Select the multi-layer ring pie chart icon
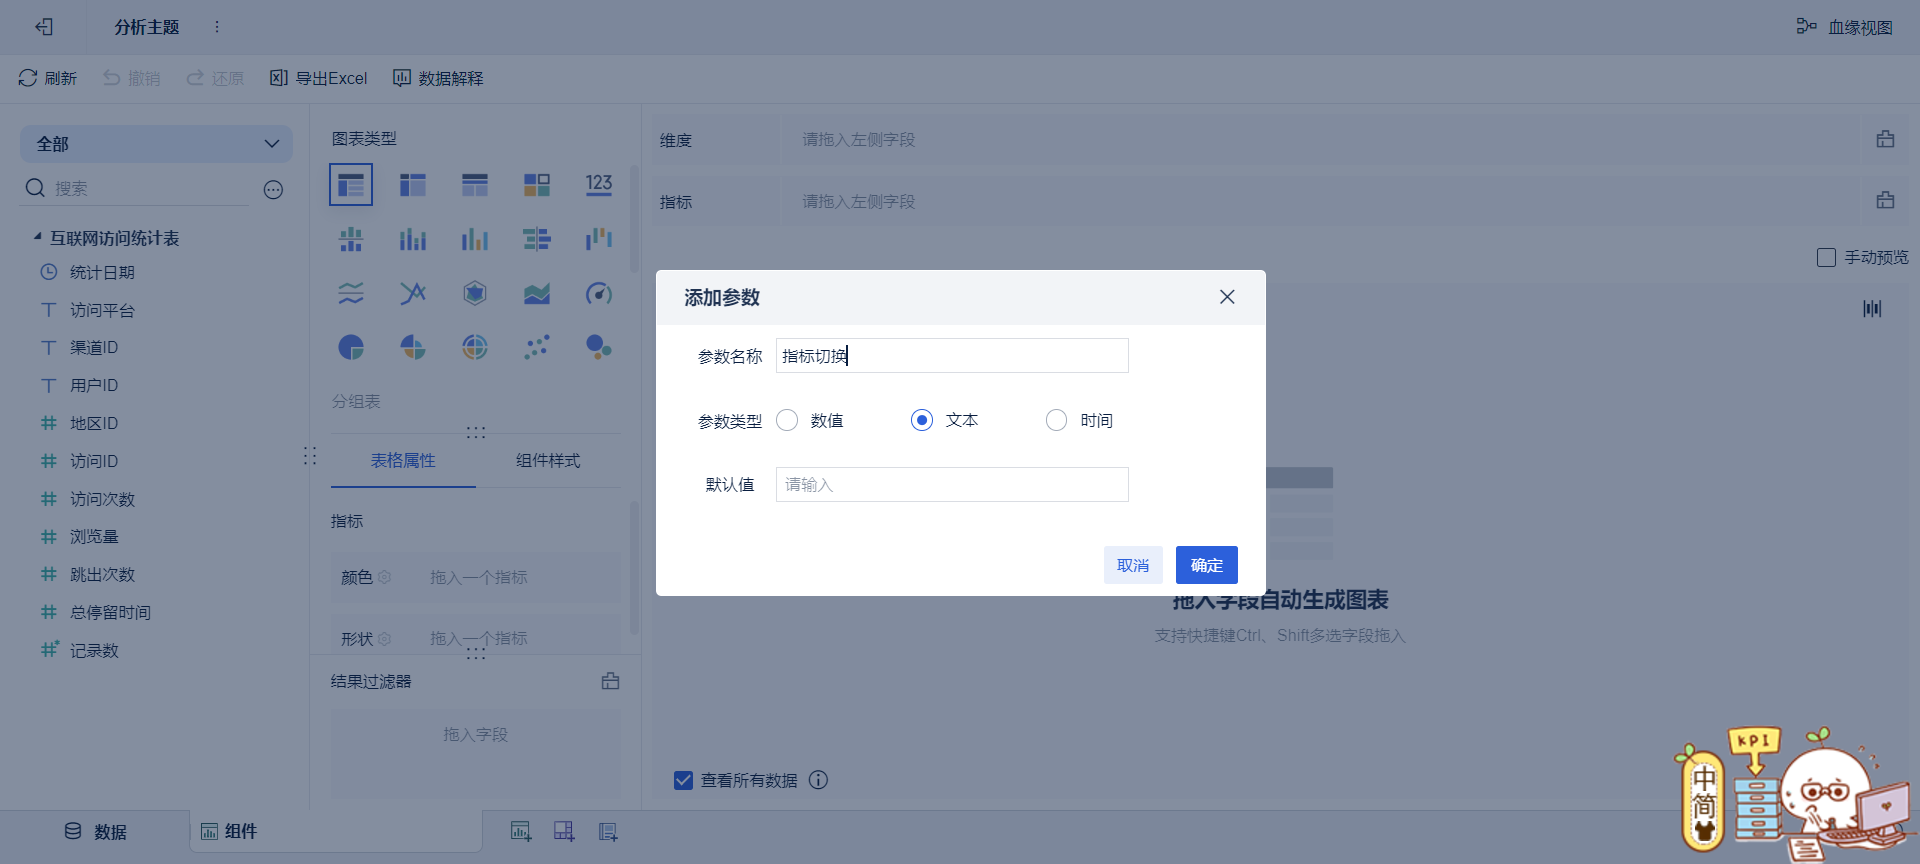The height and width of the screenshot is (864, 1920). (x=475, y=347)
